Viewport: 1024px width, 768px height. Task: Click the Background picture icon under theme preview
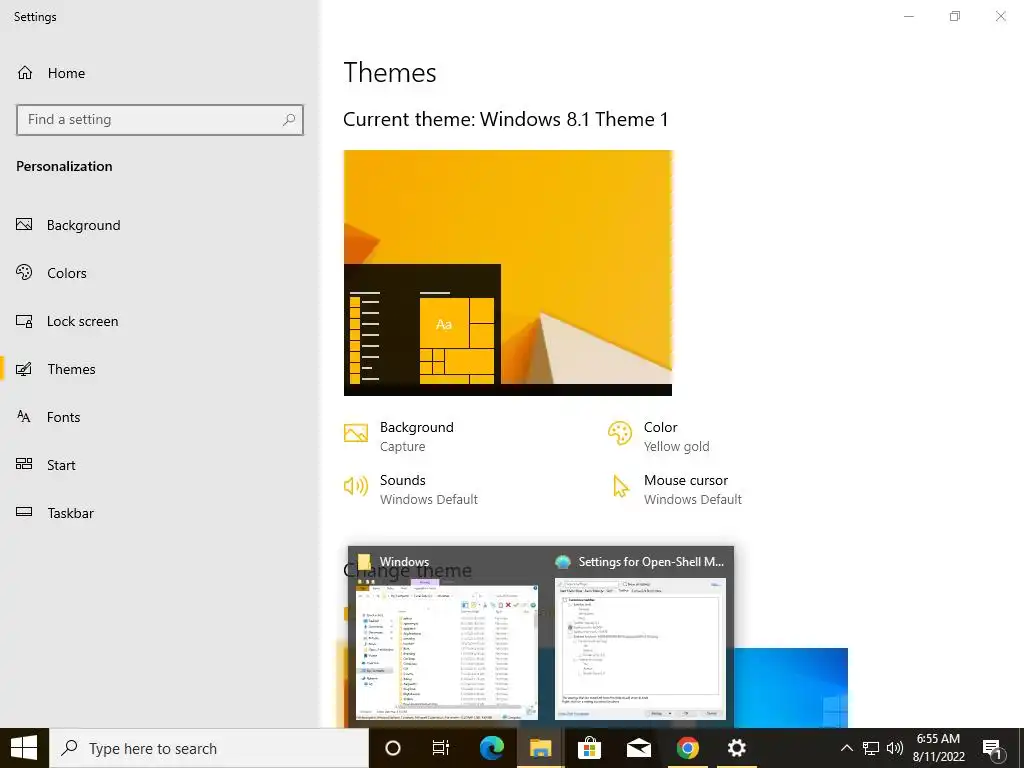(356, 432)
